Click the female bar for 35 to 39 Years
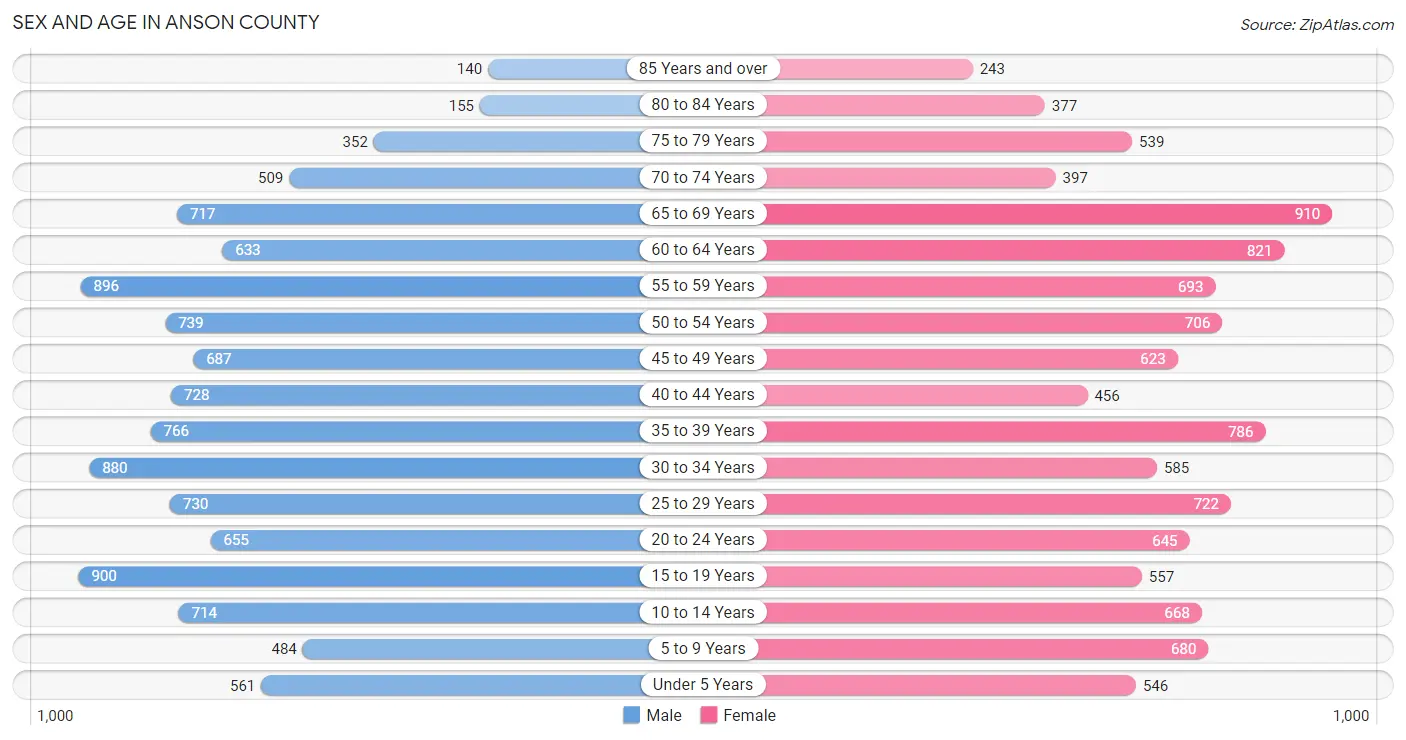Viewport: 1406px width, 740px height. [983, 431]
